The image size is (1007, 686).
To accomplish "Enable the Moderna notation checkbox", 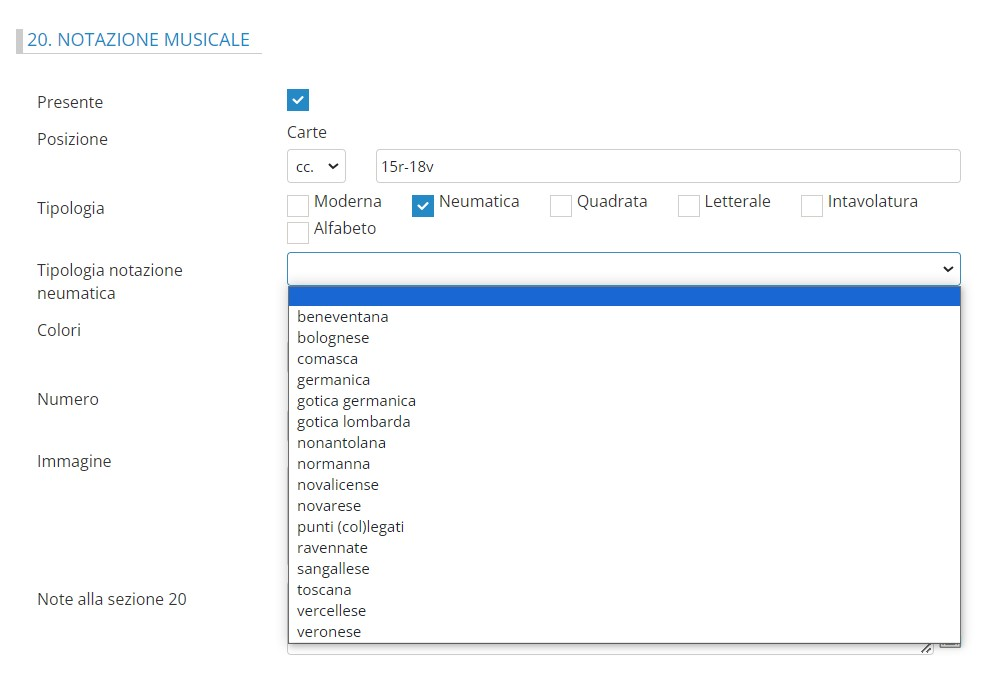I will (x=298, y=206).
